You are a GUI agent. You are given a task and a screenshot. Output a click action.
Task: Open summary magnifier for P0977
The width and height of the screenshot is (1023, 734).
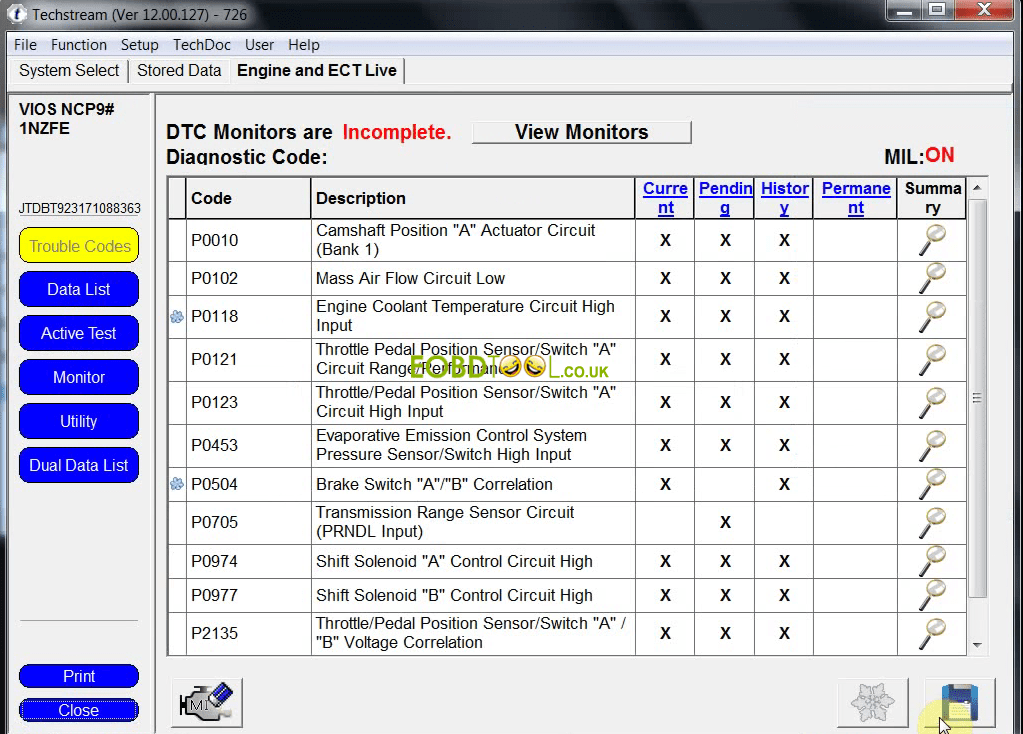pyautogui.click(x=932, y=595)
